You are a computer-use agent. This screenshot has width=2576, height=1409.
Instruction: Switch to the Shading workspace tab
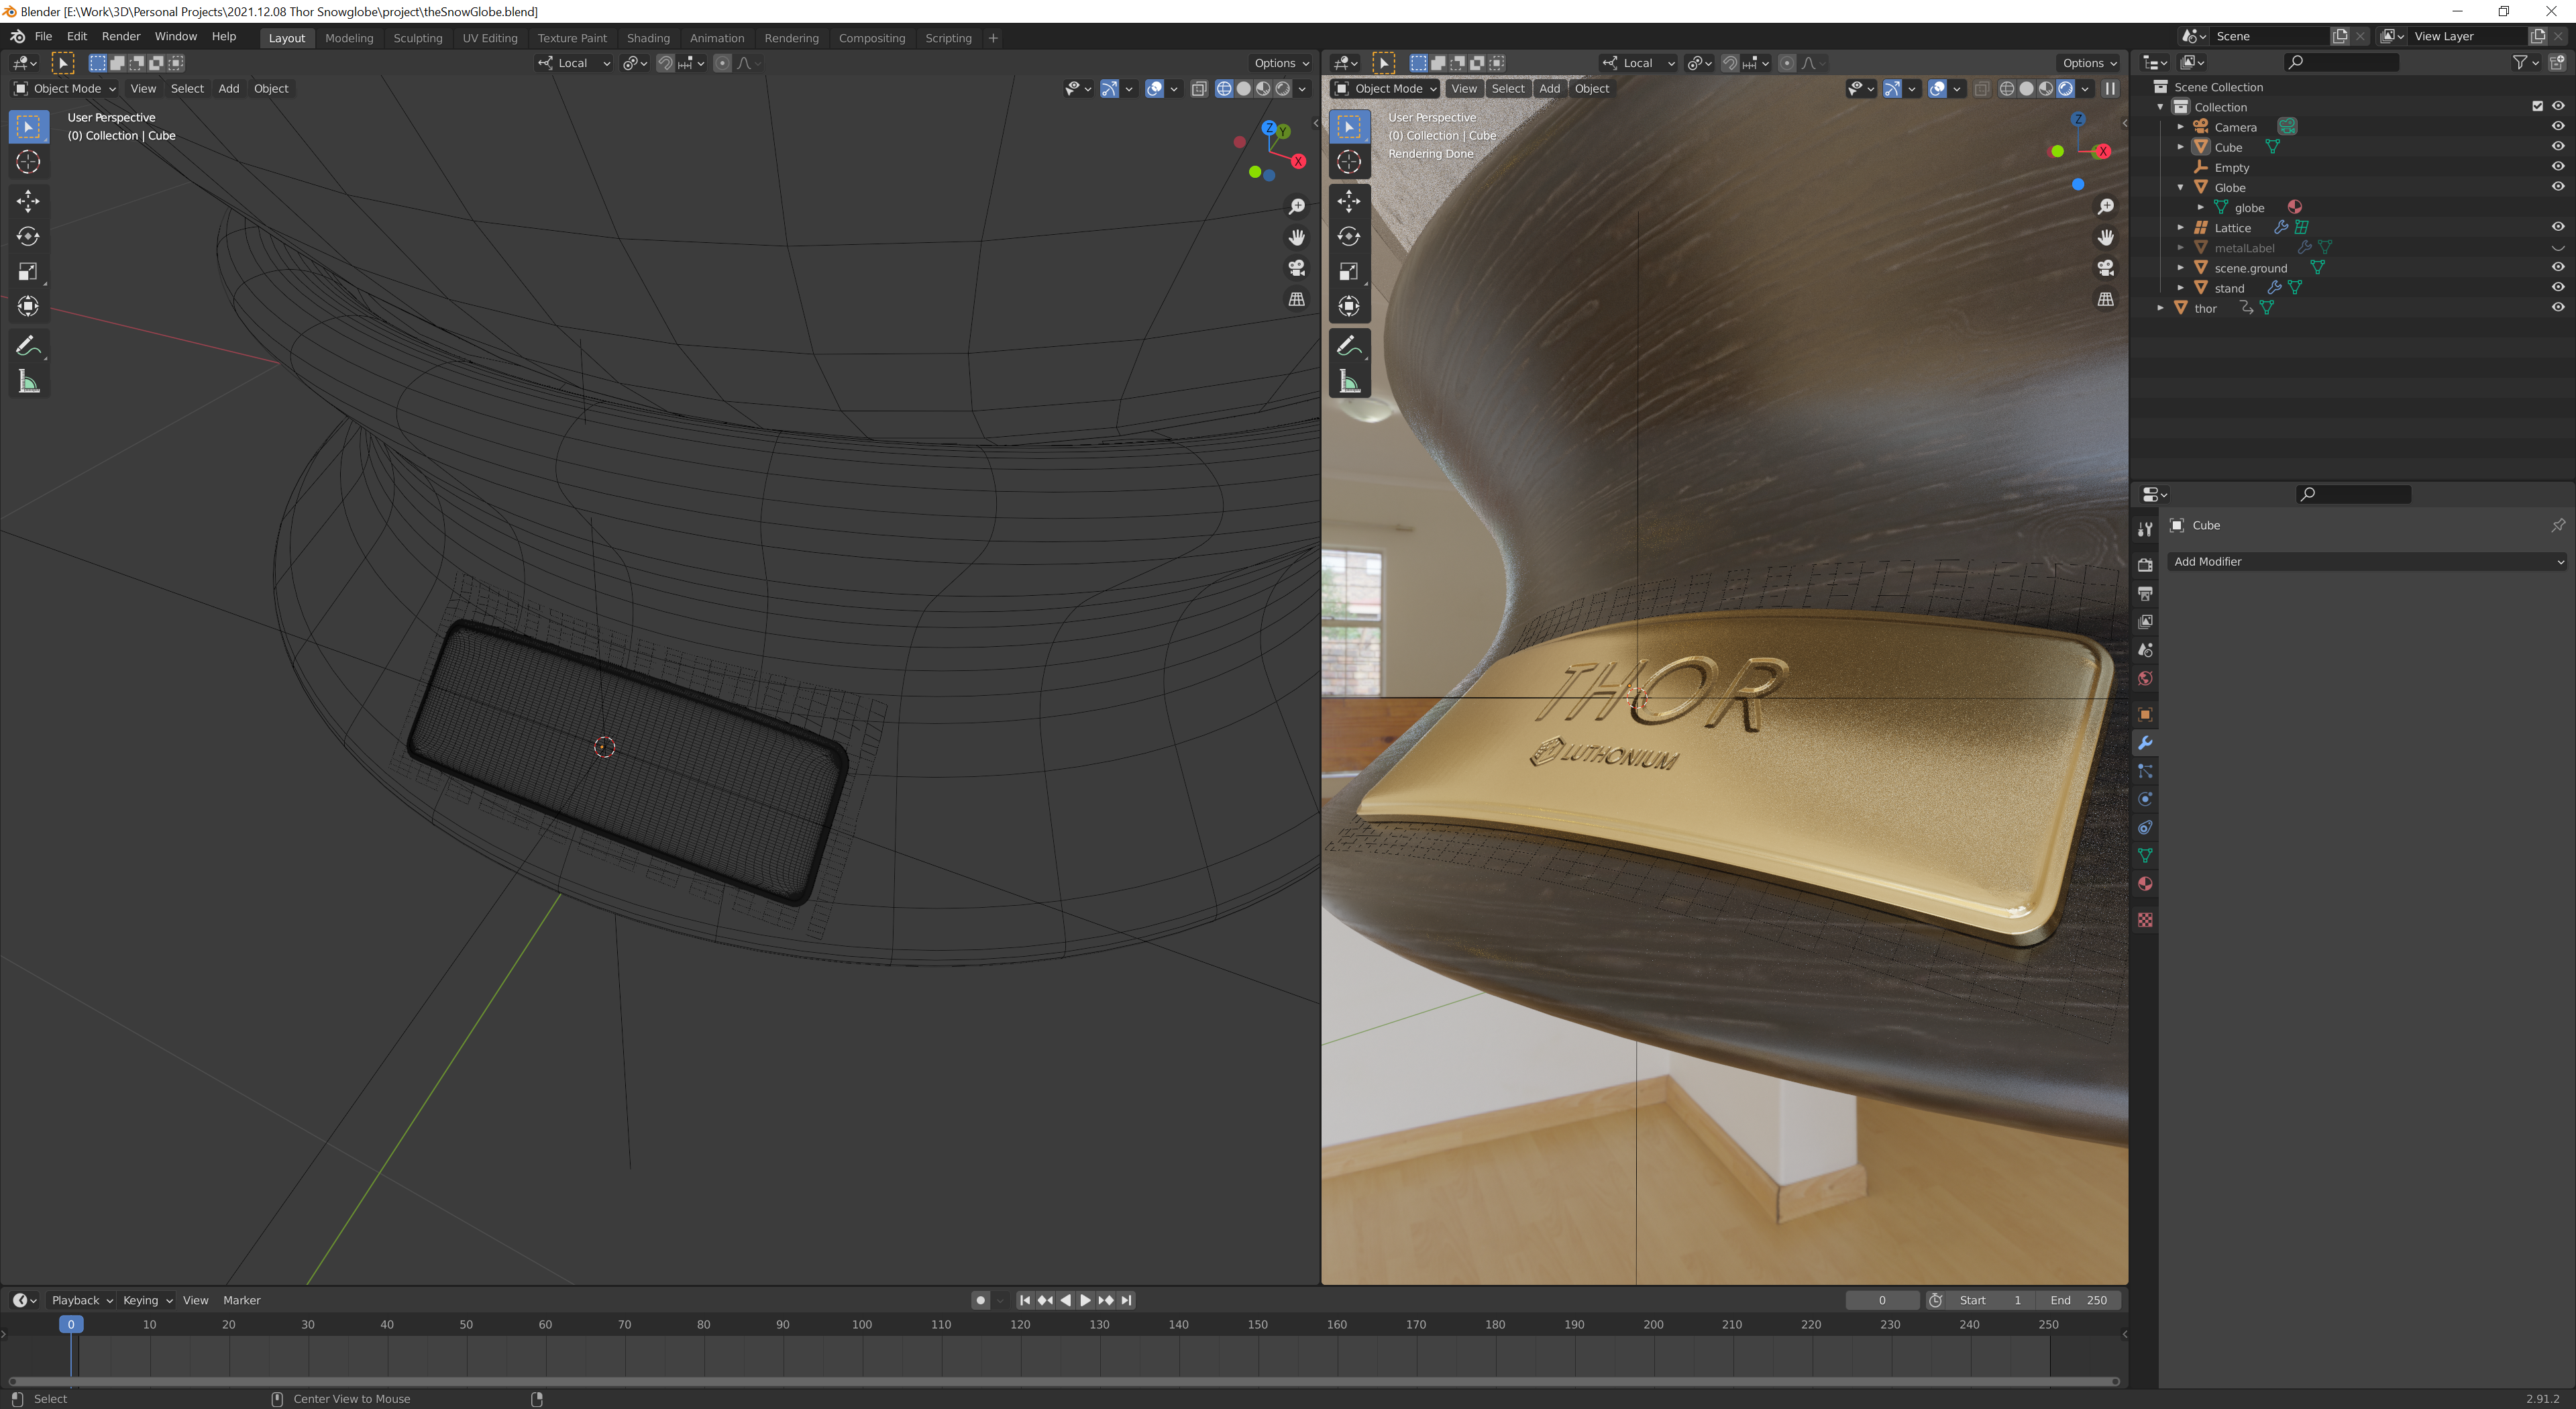pyautogui.click(x=648, y=38)
